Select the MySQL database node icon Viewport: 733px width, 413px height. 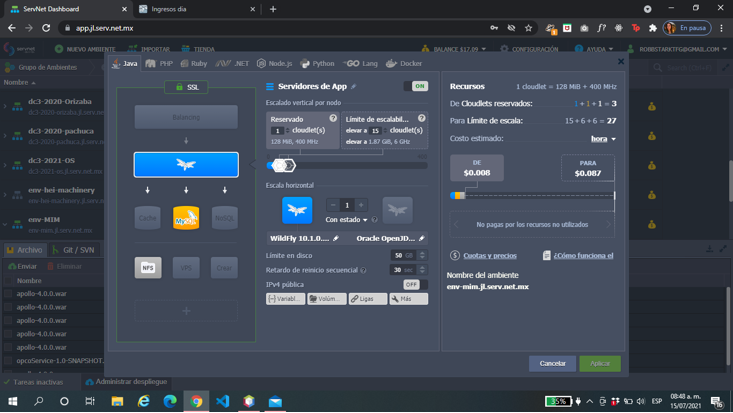(x=186, y=217)
